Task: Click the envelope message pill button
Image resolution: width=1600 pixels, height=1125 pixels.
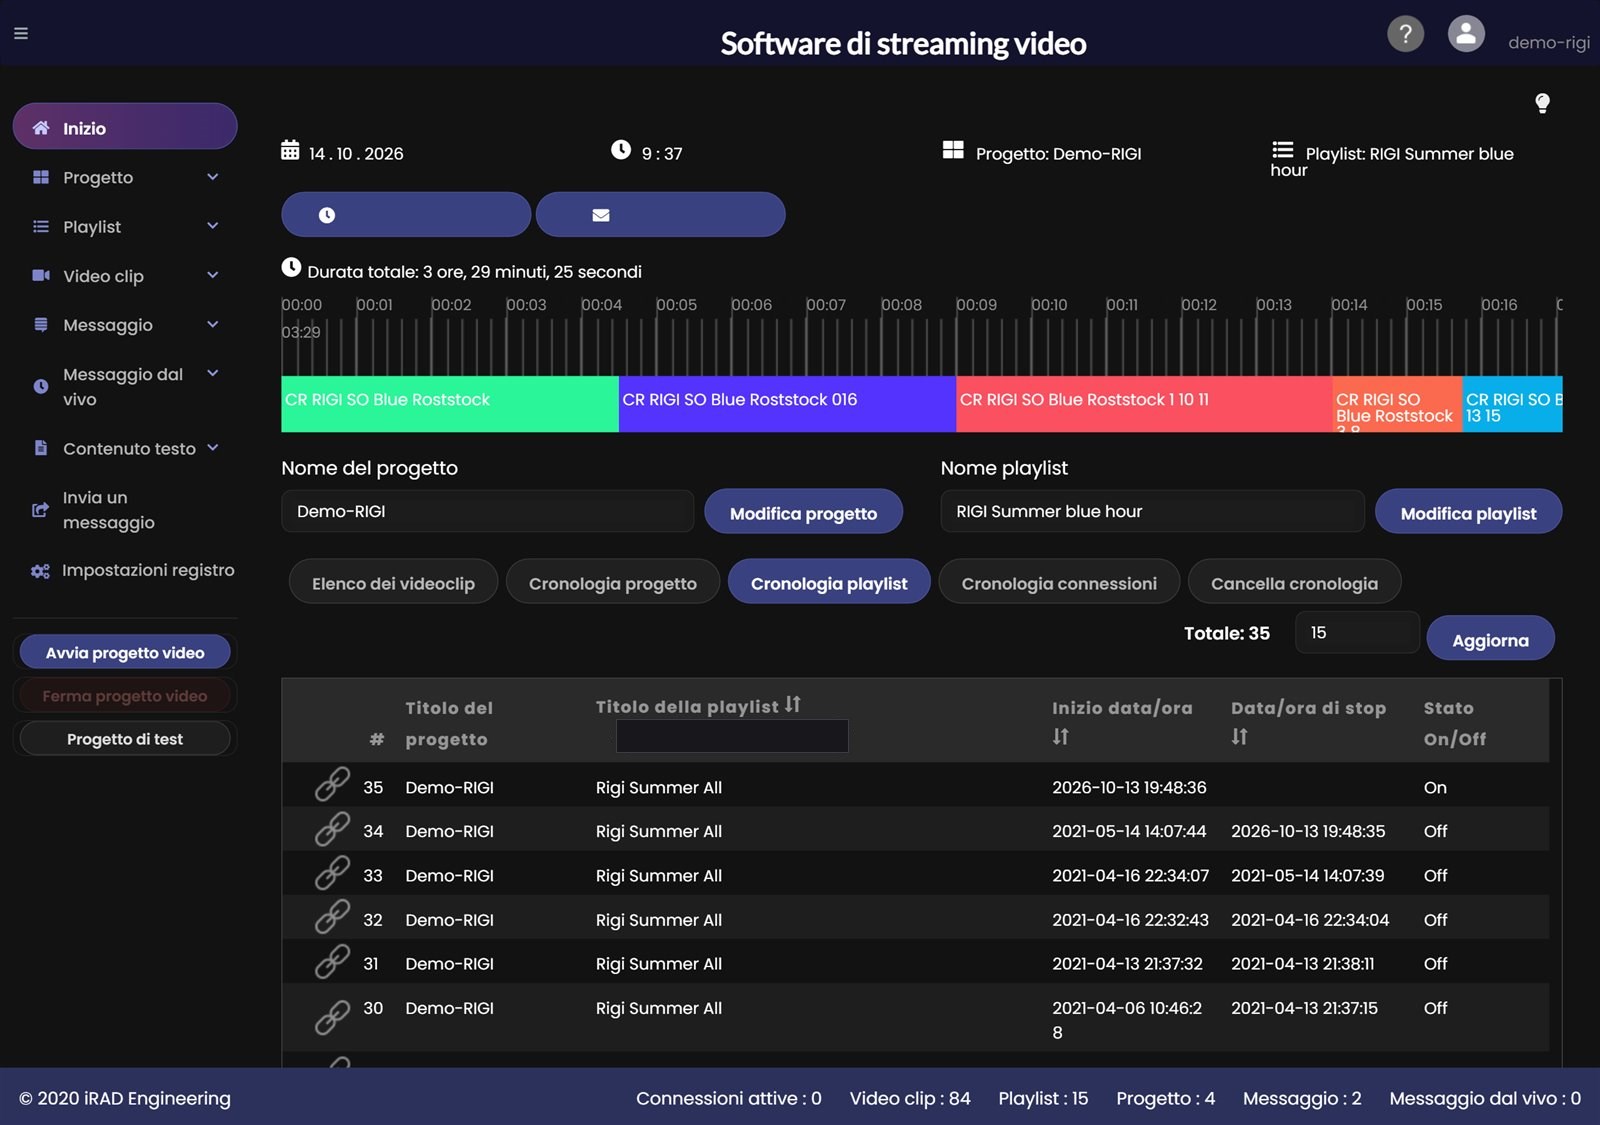Action: point(660,215)
